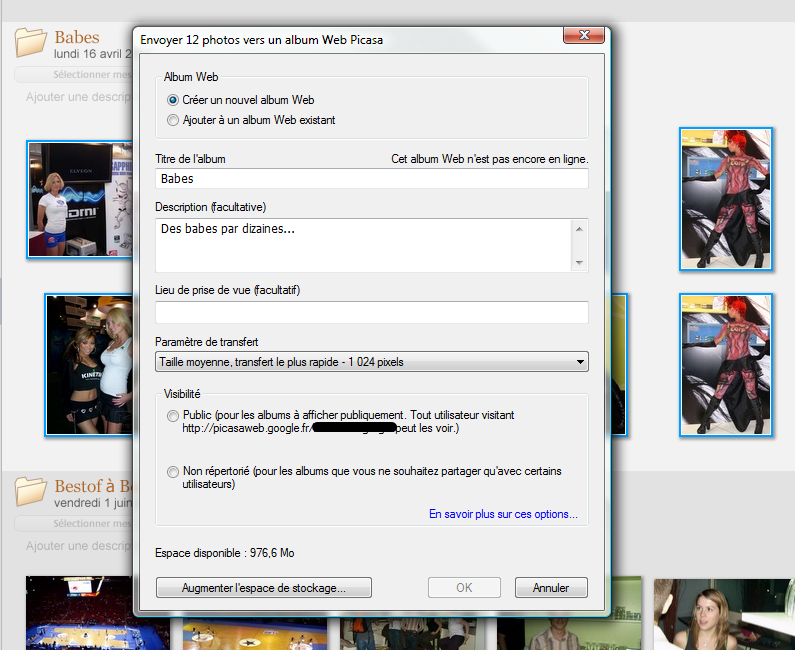This screenshot has height=650, width=795.
Task: Click 'Ajouter une description' under Babes album
Action: (x=79, y=97)
